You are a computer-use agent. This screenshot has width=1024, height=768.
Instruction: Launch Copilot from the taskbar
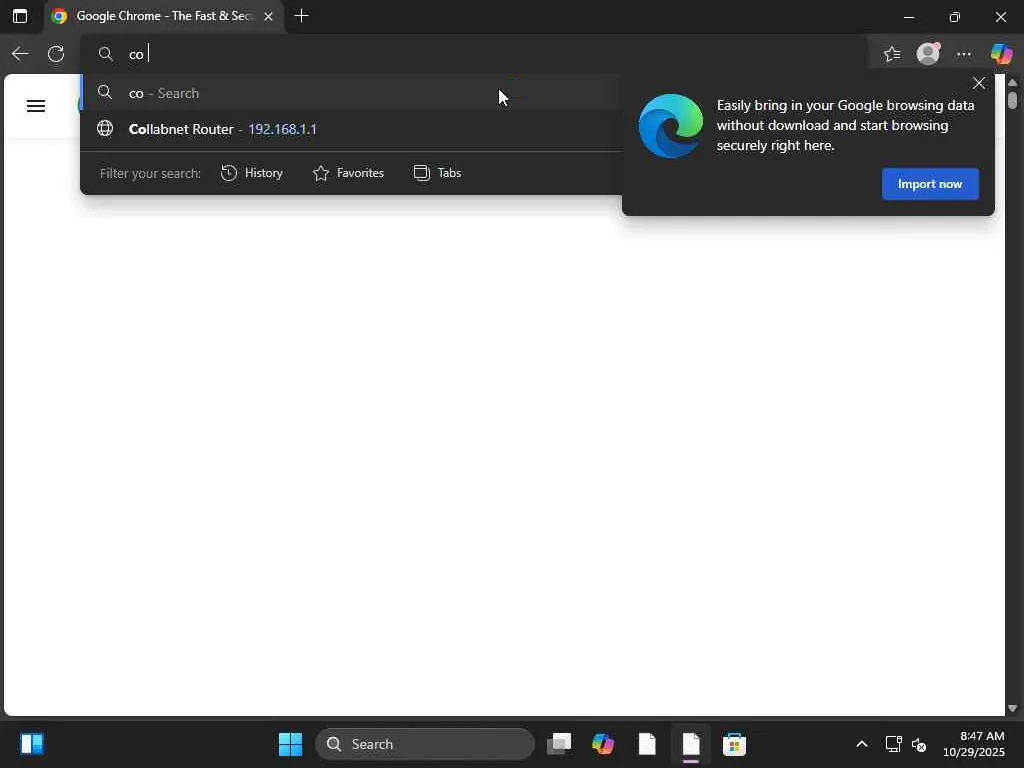coord(603,744)
